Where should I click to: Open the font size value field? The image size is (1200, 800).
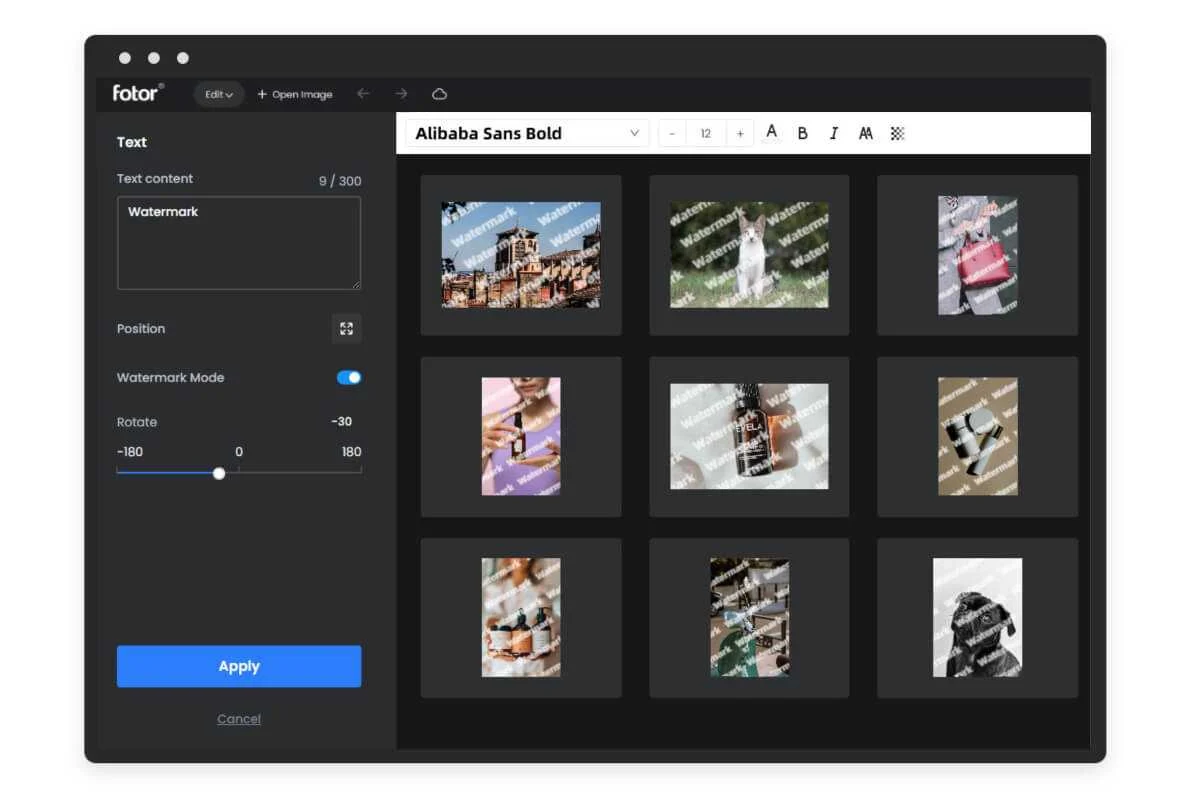[706, 132]
